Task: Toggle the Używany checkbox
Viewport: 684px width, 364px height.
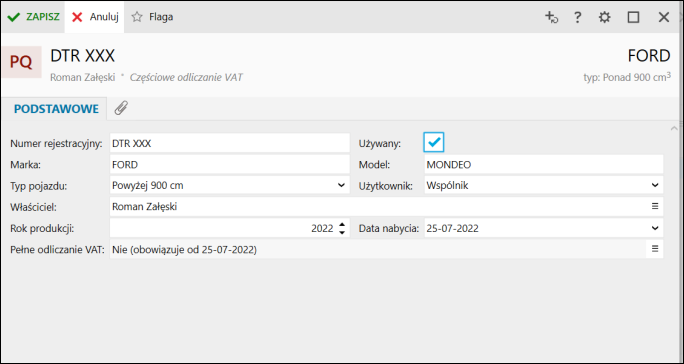Action: (434, 142)
